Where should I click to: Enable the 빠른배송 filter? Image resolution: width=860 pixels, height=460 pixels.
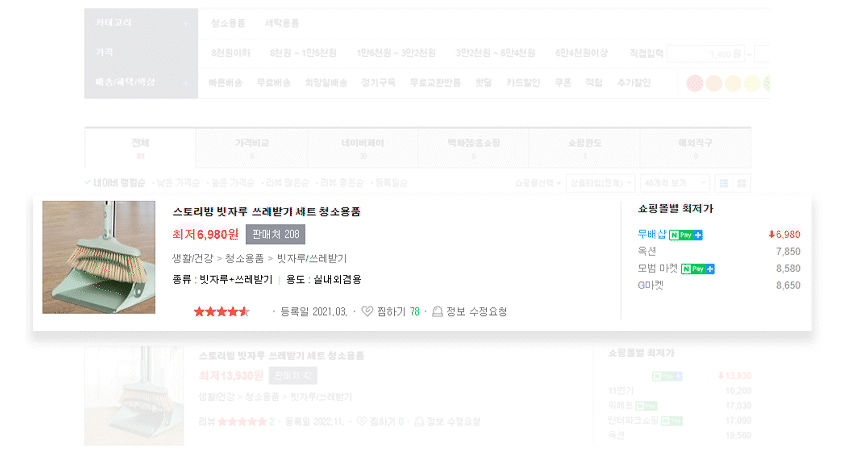[225, 82]
